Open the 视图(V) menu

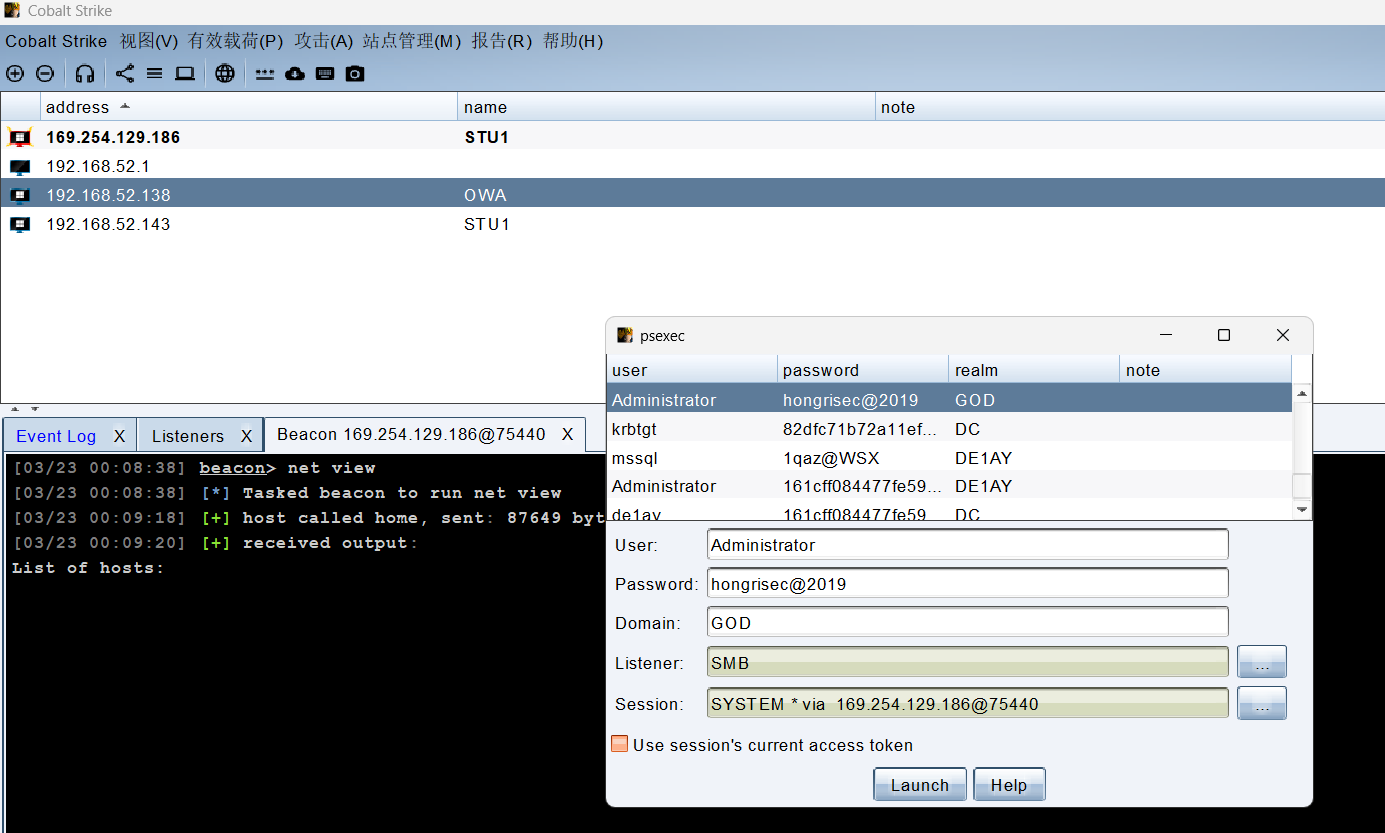(149, 41)
